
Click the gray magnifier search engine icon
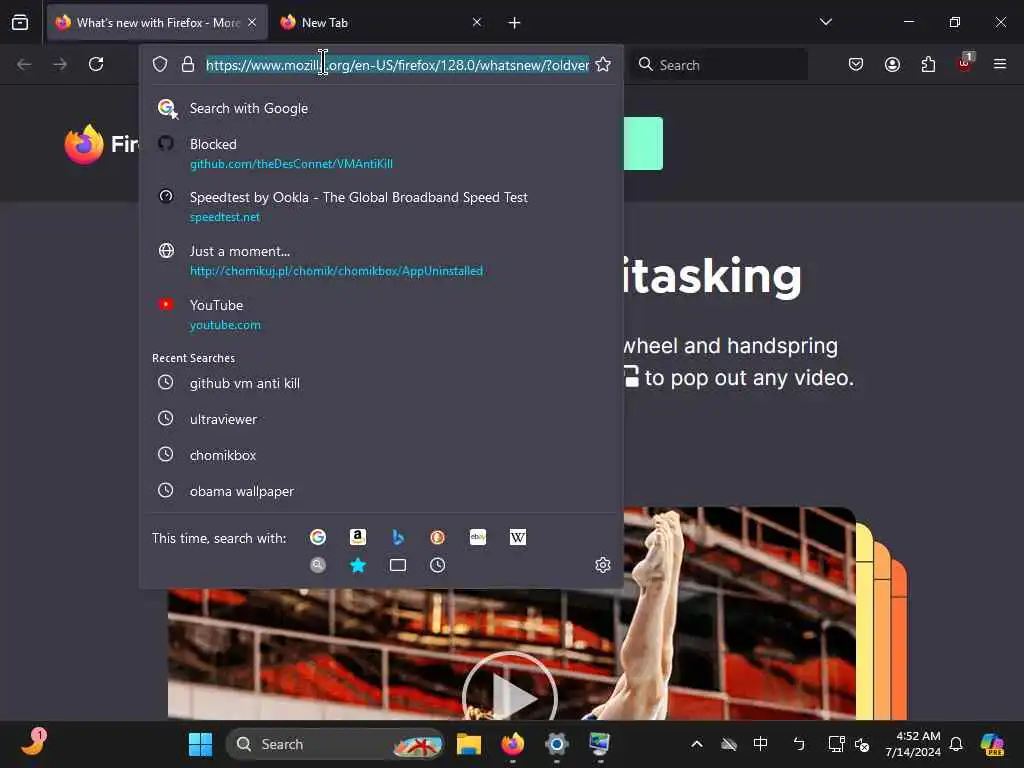pos(318,565)
